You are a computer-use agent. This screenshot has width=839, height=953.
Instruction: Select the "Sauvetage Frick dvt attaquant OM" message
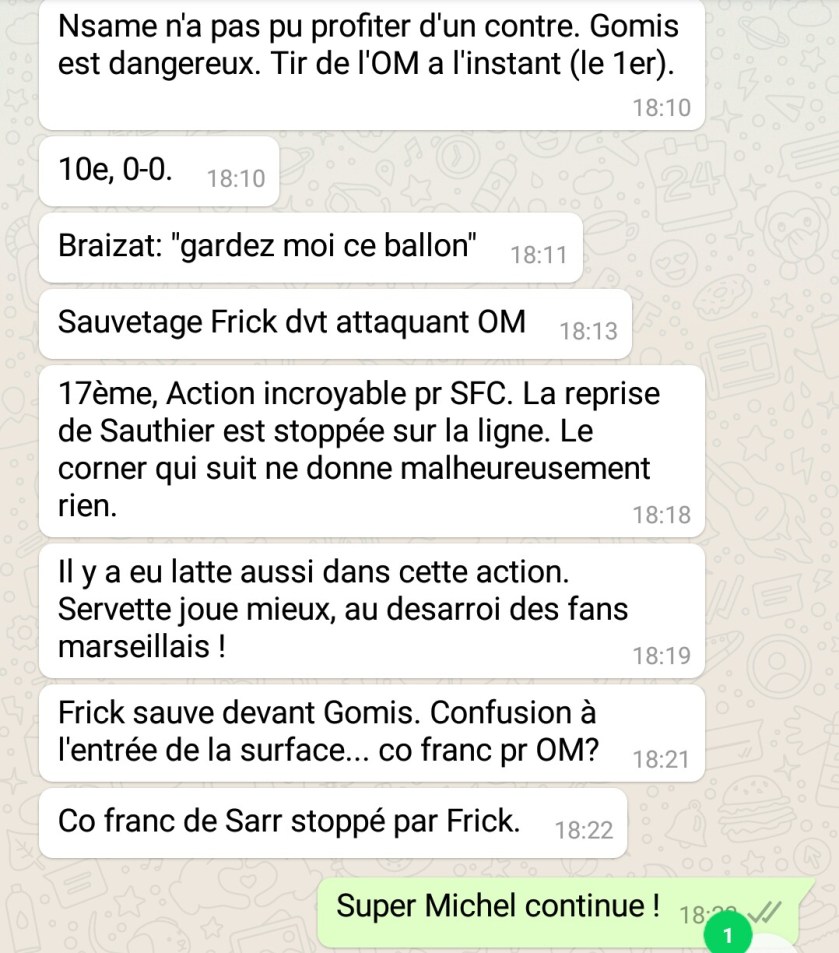(335, 324)
